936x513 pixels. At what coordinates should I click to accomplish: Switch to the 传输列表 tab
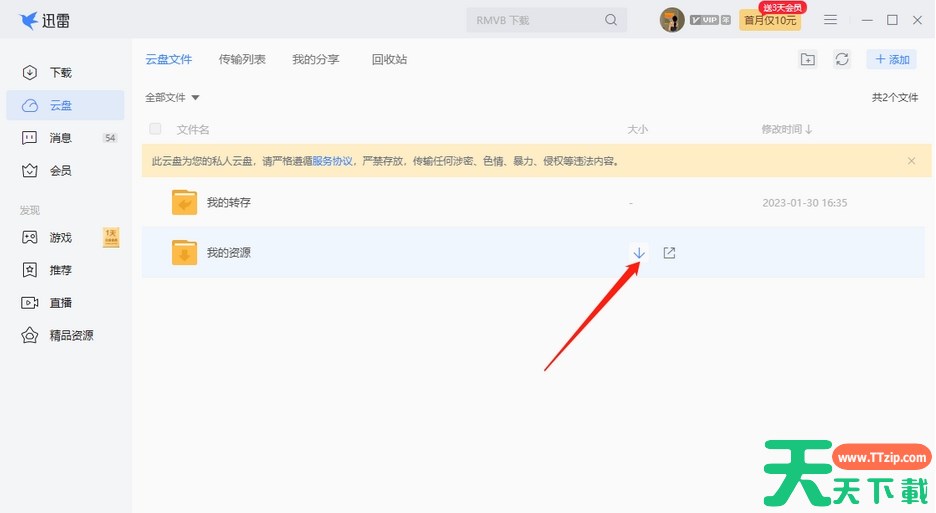[242, 60]
